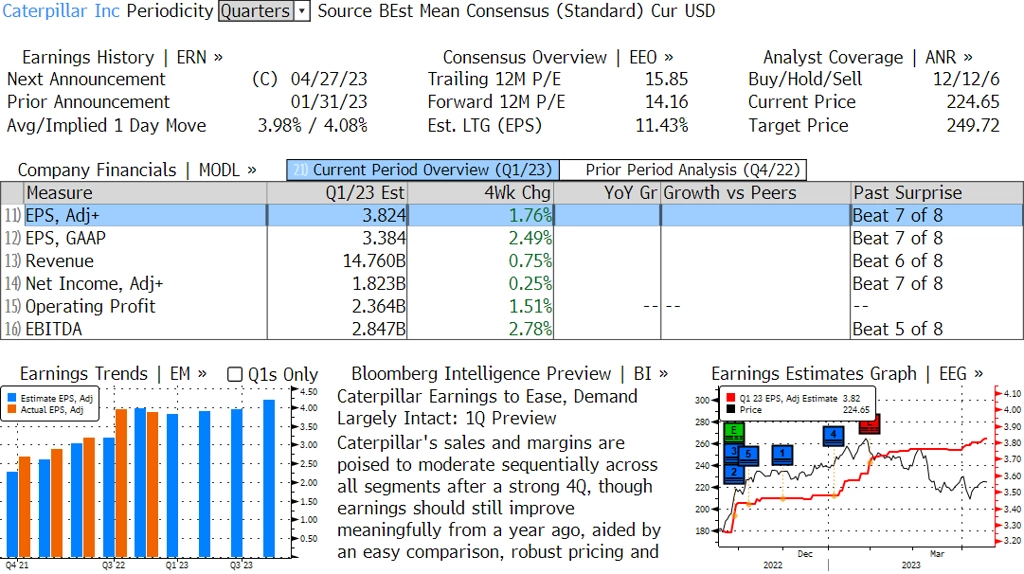Click the Caterpillar Inc company name
Image resolution: width=1024 pixels, height=574 pixels.
pos(61,11)
